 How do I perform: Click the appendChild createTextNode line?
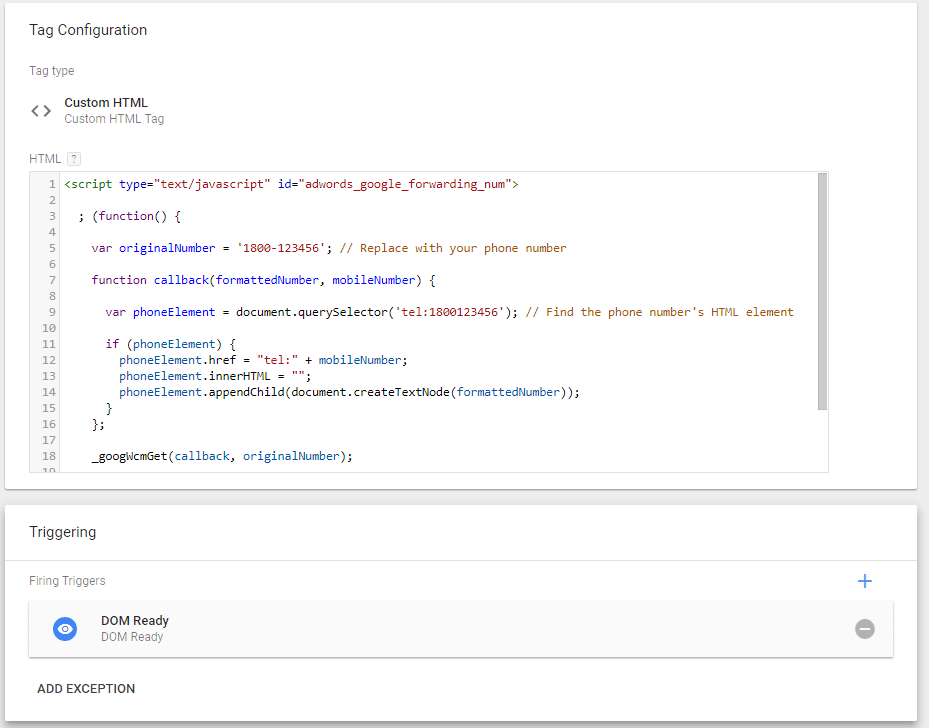click(349, 392)
